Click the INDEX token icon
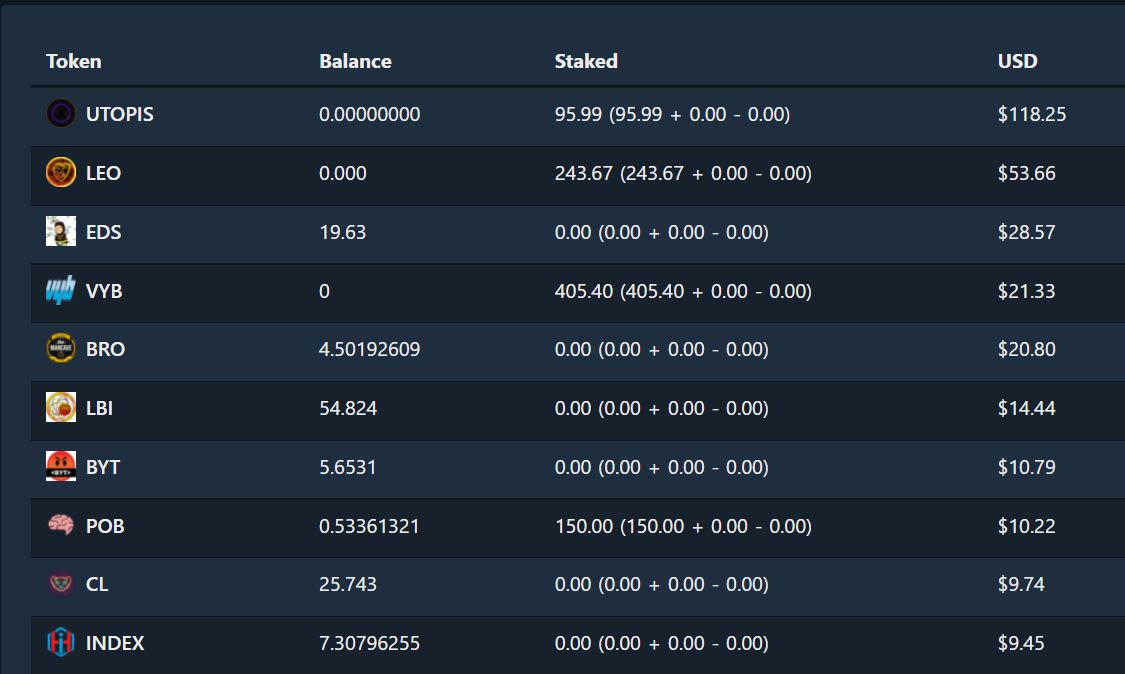 [61, 642]
